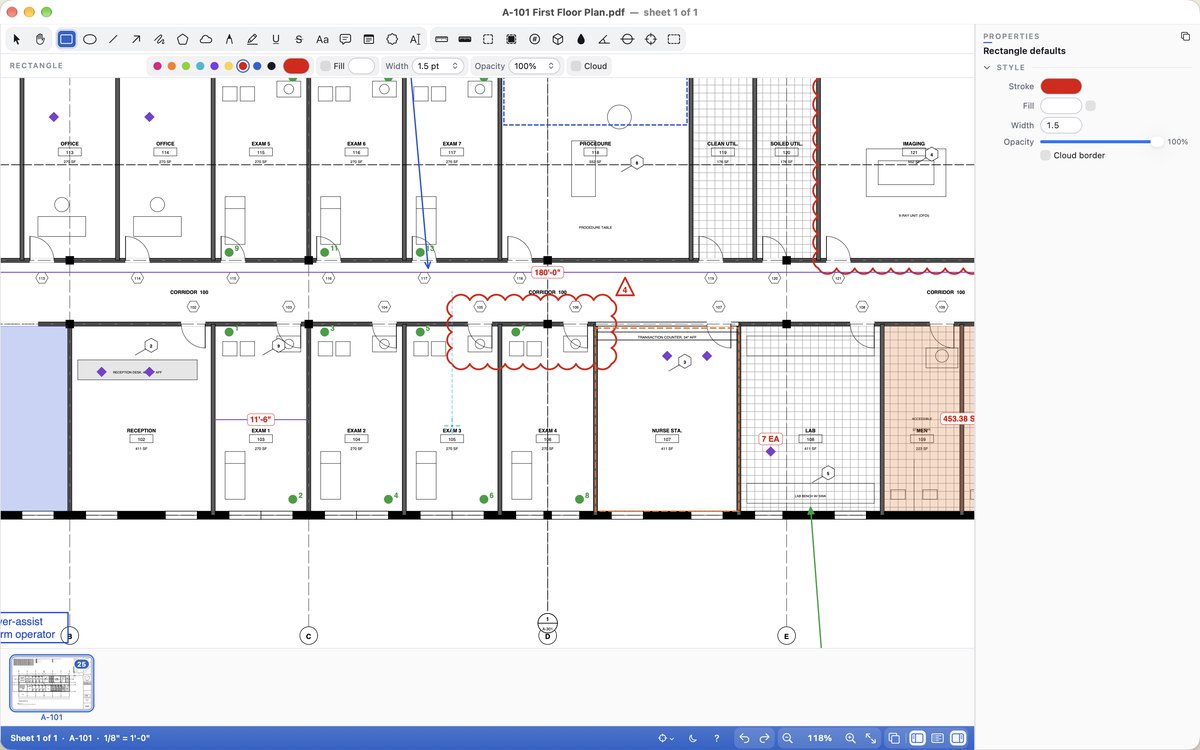Undo the last action
The width and height of the screenshot is (1200, 750).
(x=744, y=738)
